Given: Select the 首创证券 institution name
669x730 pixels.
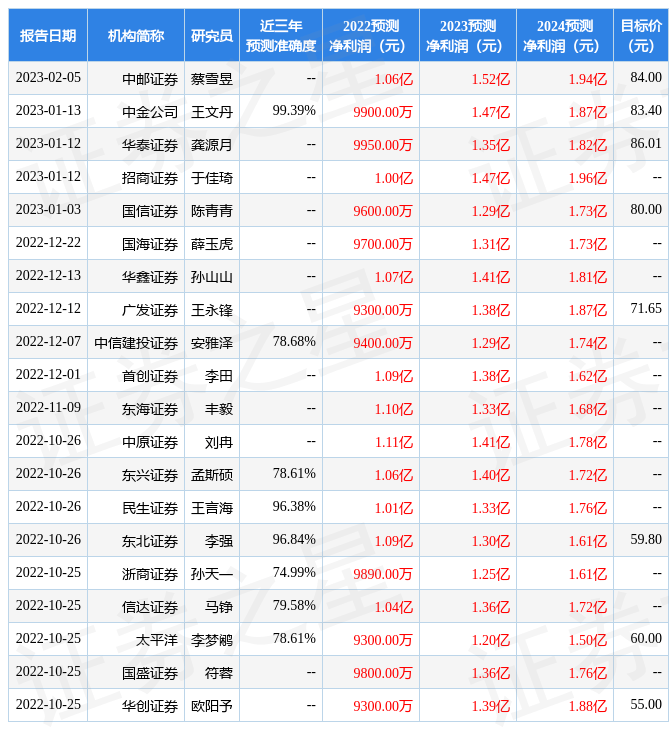Looking at the screenshot, I should [150, 376].
